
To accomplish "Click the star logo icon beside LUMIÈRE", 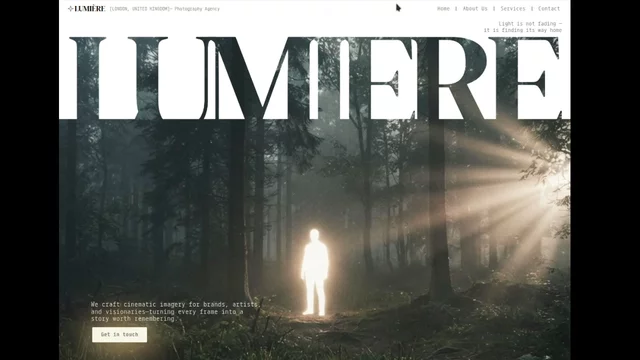I will click(71, 9).
